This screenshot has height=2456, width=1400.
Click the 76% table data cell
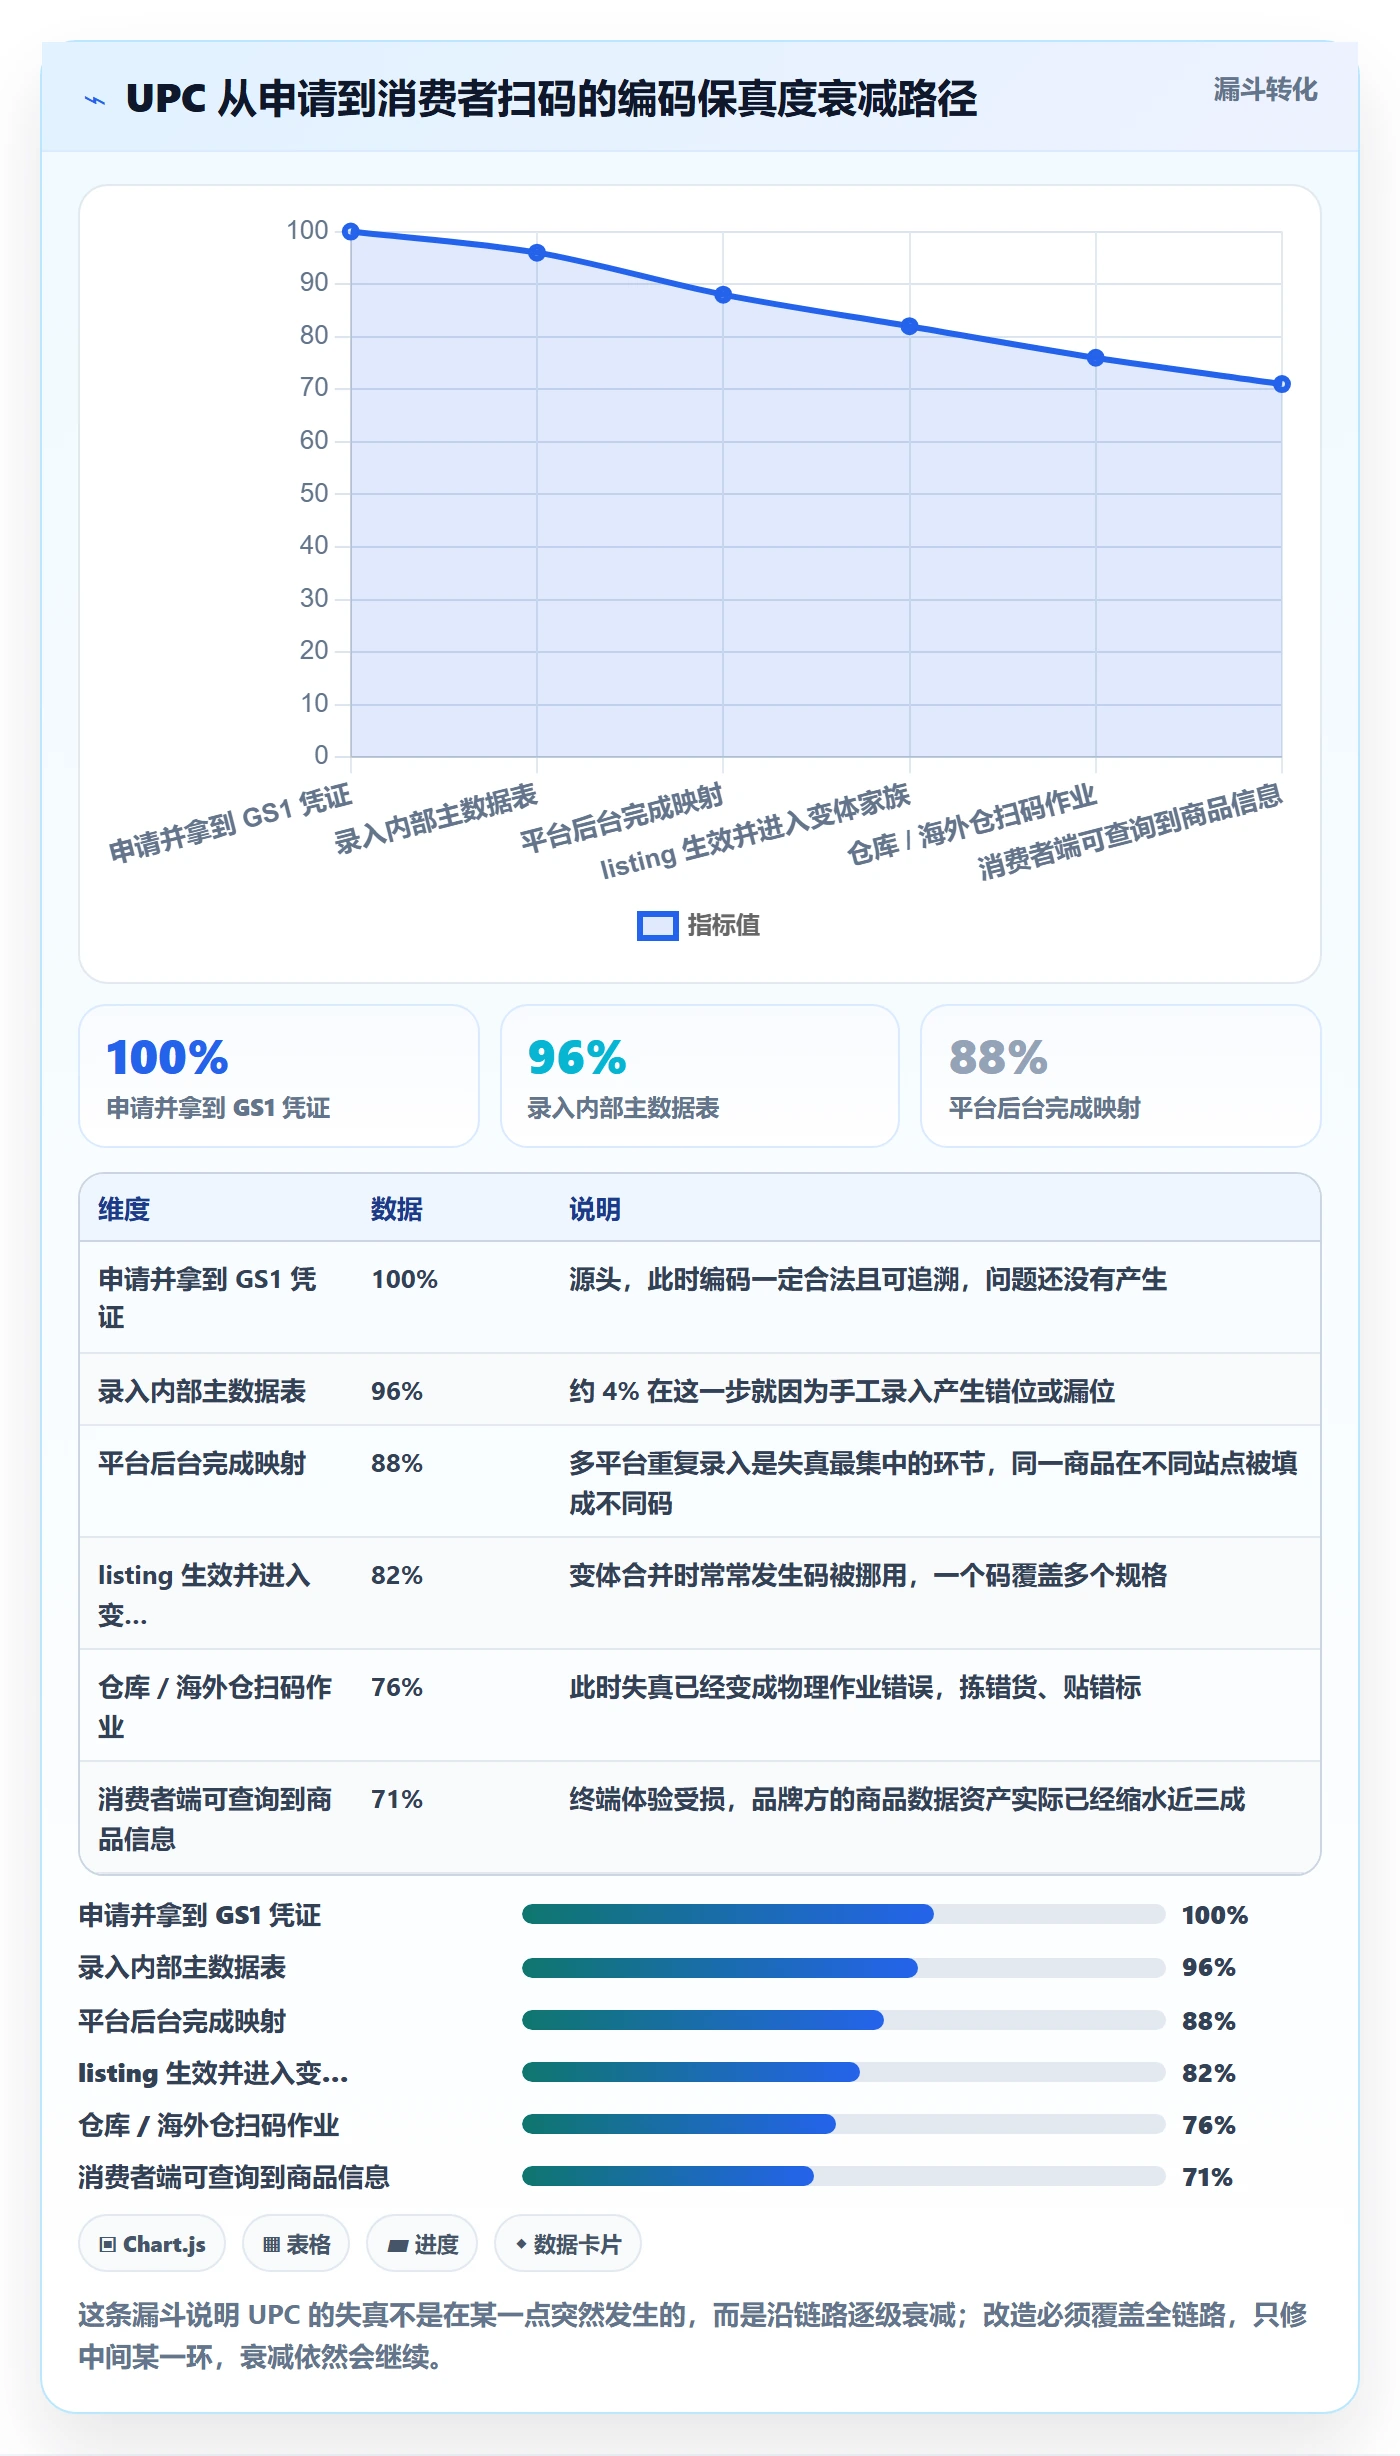pyautogui.click(x=397, y=1688)
